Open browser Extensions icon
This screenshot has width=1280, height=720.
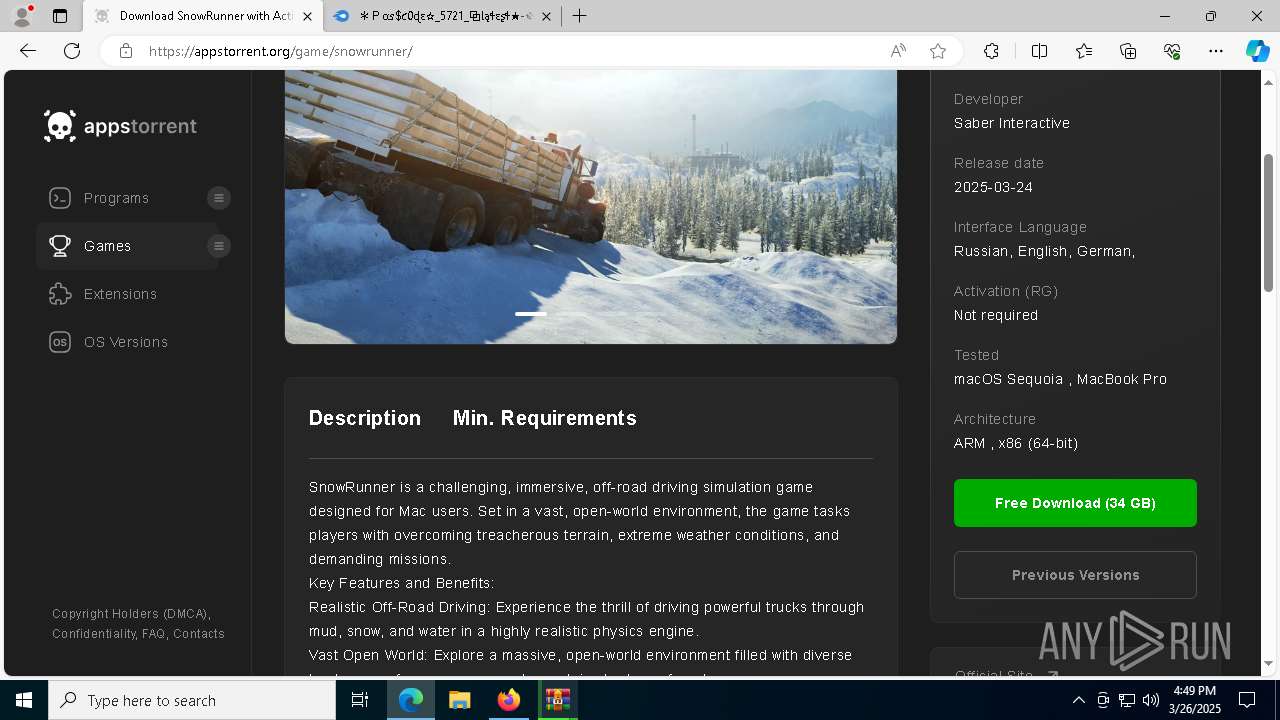(x=991, y=51)
